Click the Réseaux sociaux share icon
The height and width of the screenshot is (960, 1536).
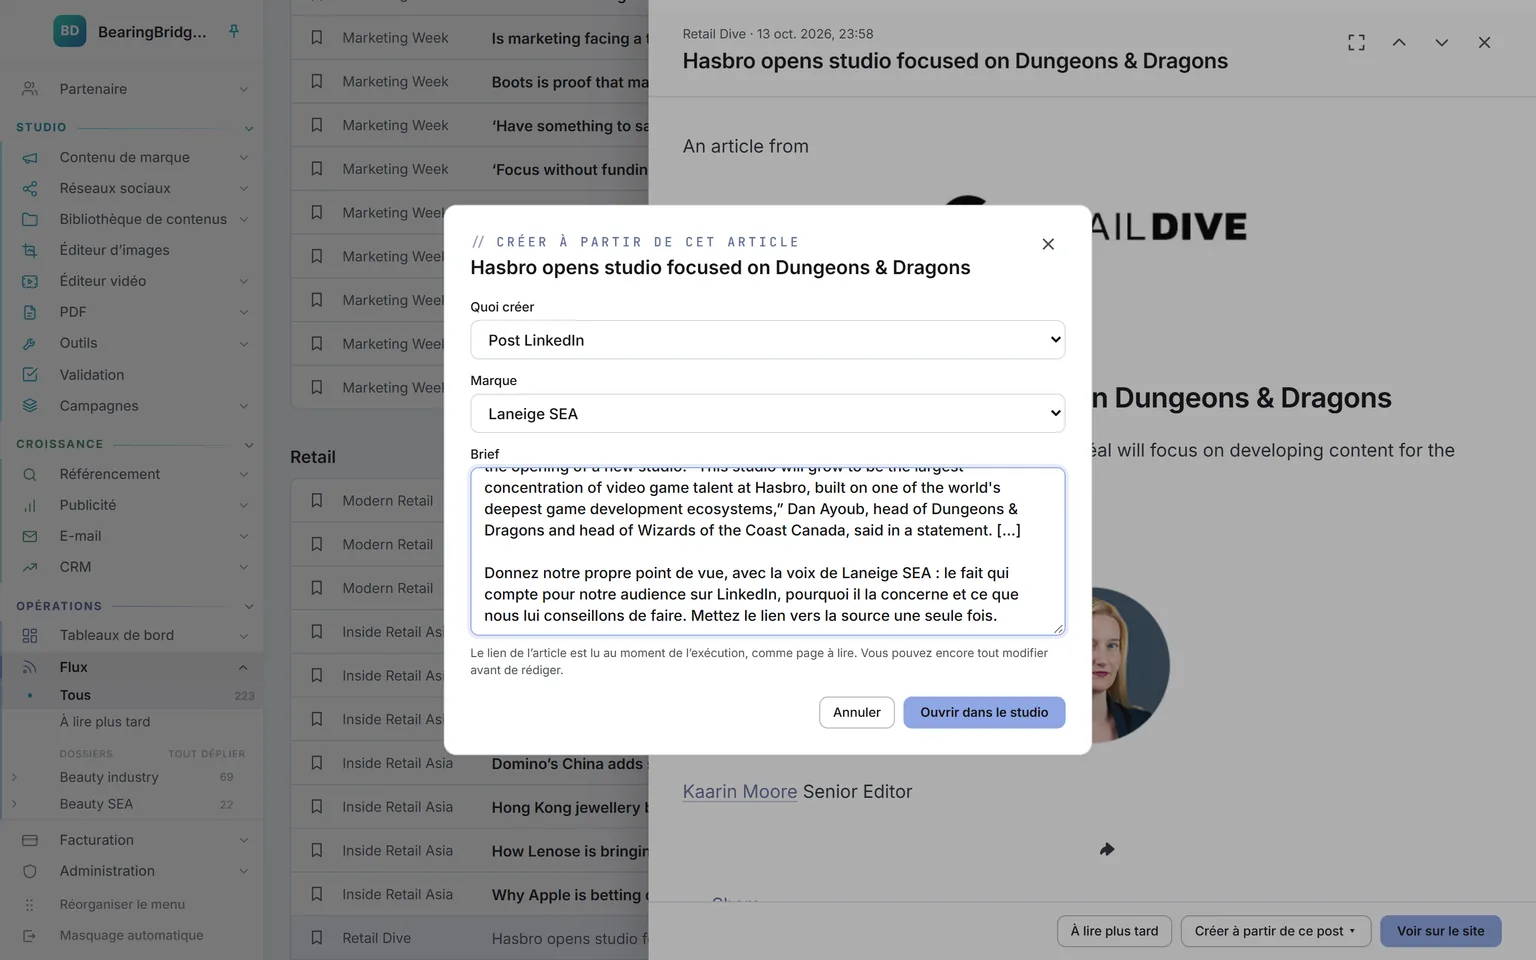click(30, 188)
